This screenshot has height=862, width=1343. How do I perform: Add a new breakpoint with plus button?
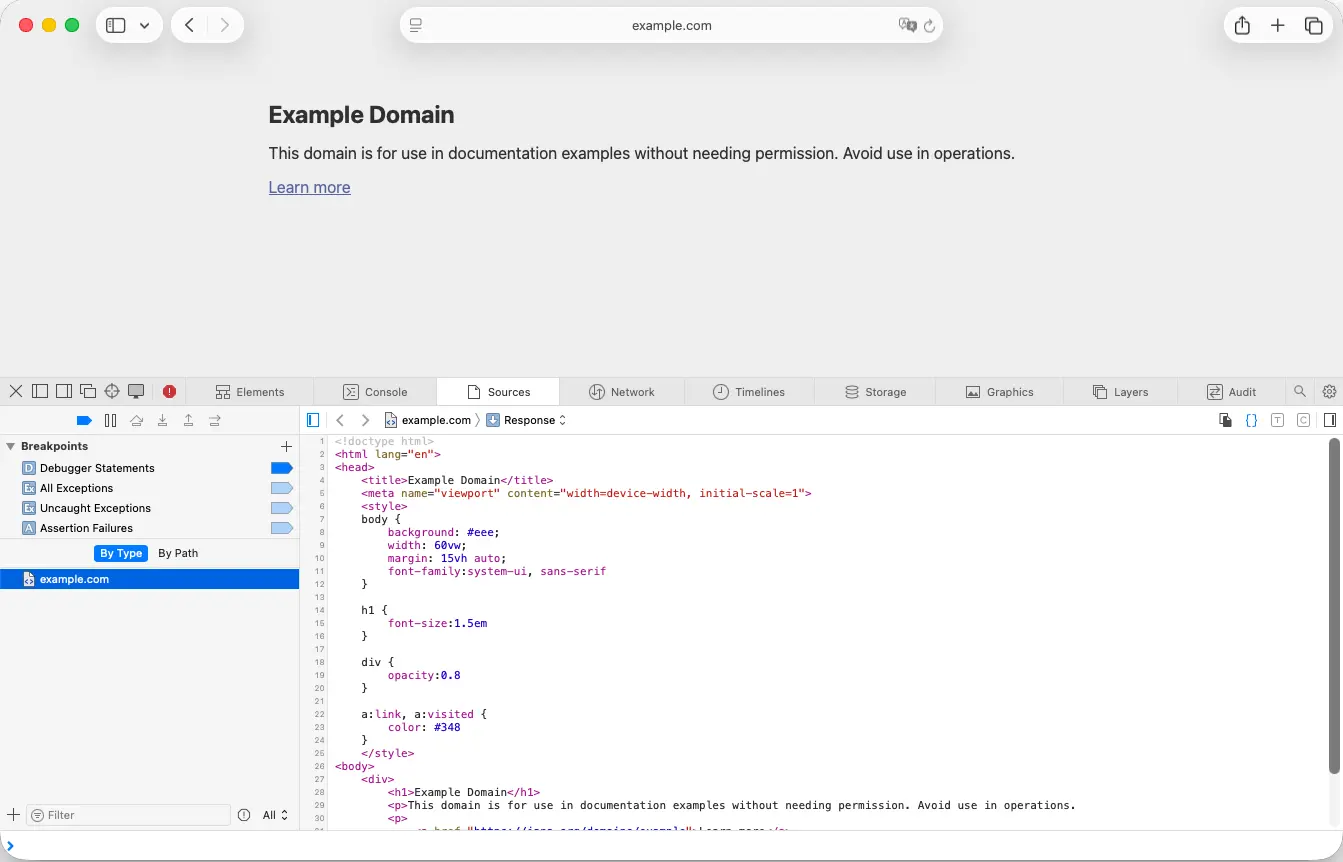pos(286,446)
